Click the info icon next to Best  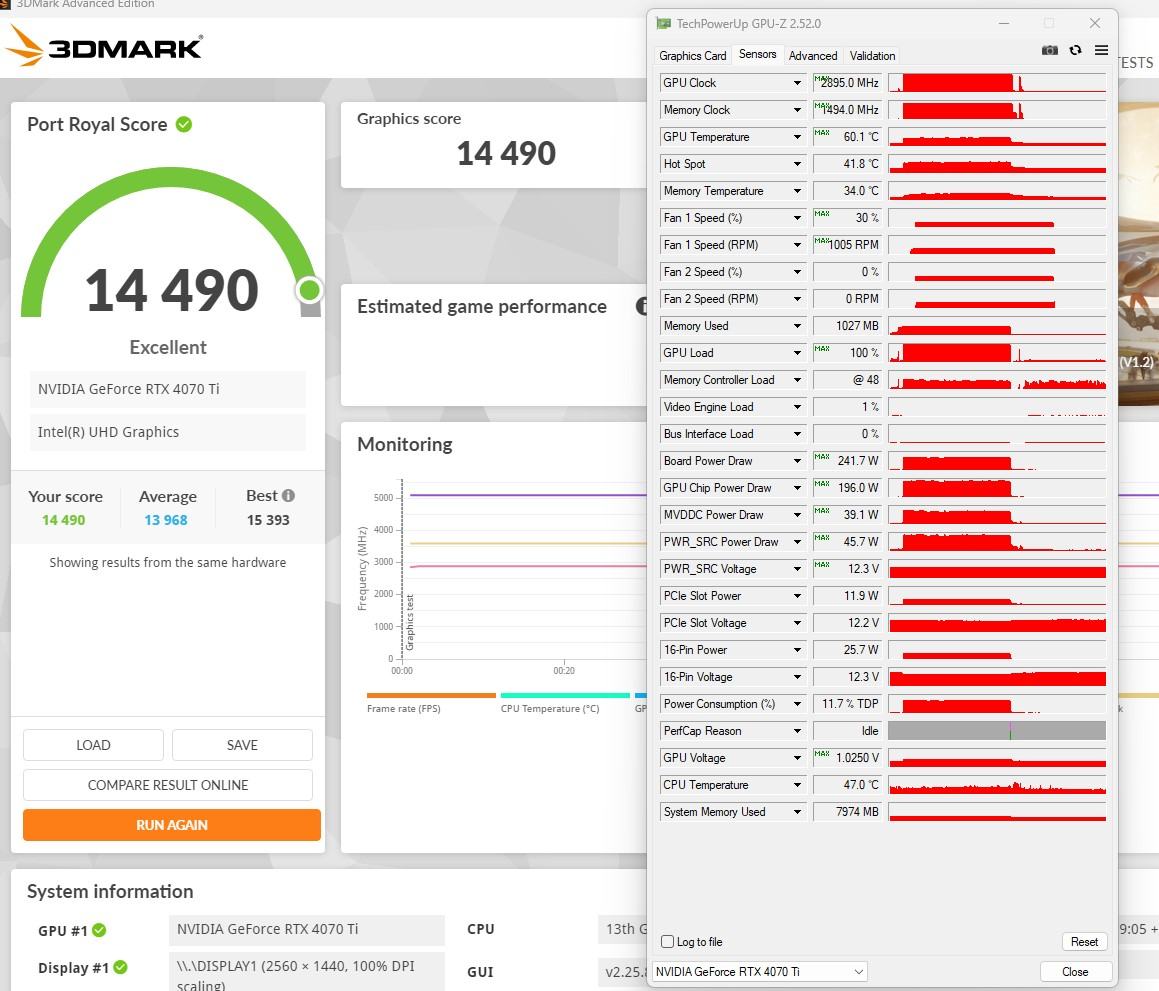click(288, 495)
